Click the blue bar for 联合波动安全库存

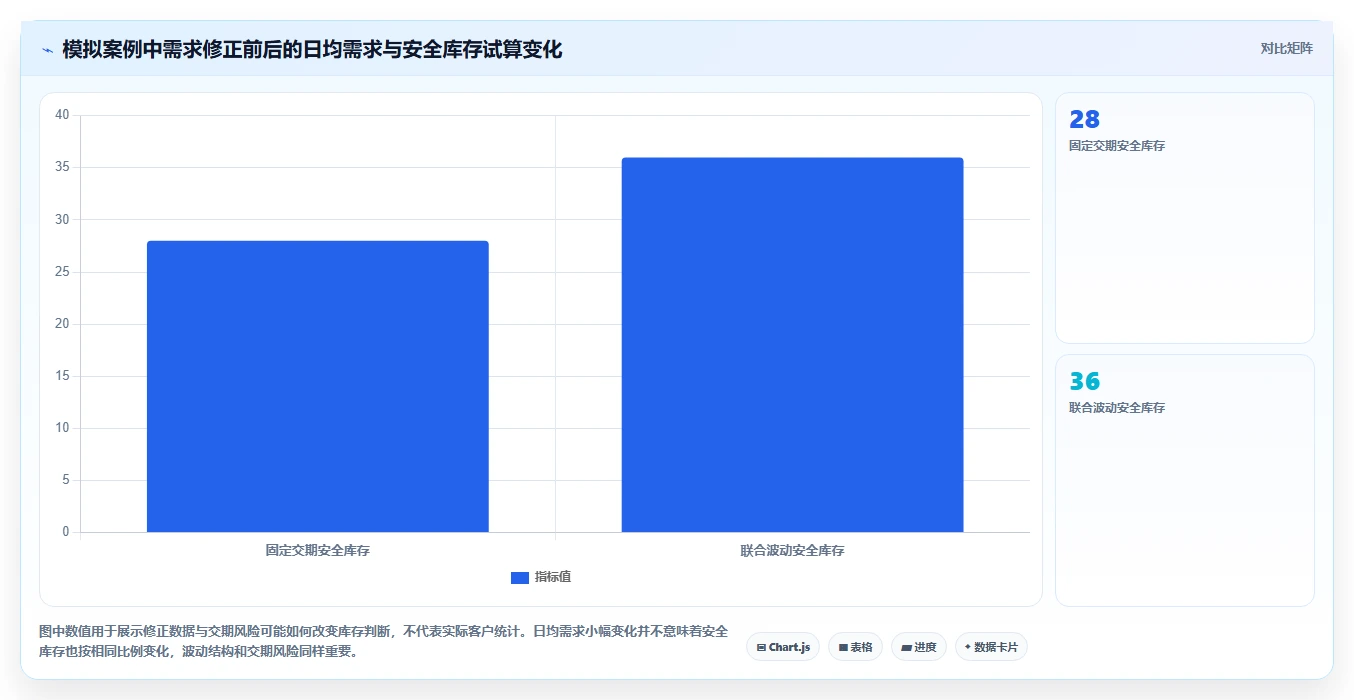pyautogui.click(x=792, y=345)
